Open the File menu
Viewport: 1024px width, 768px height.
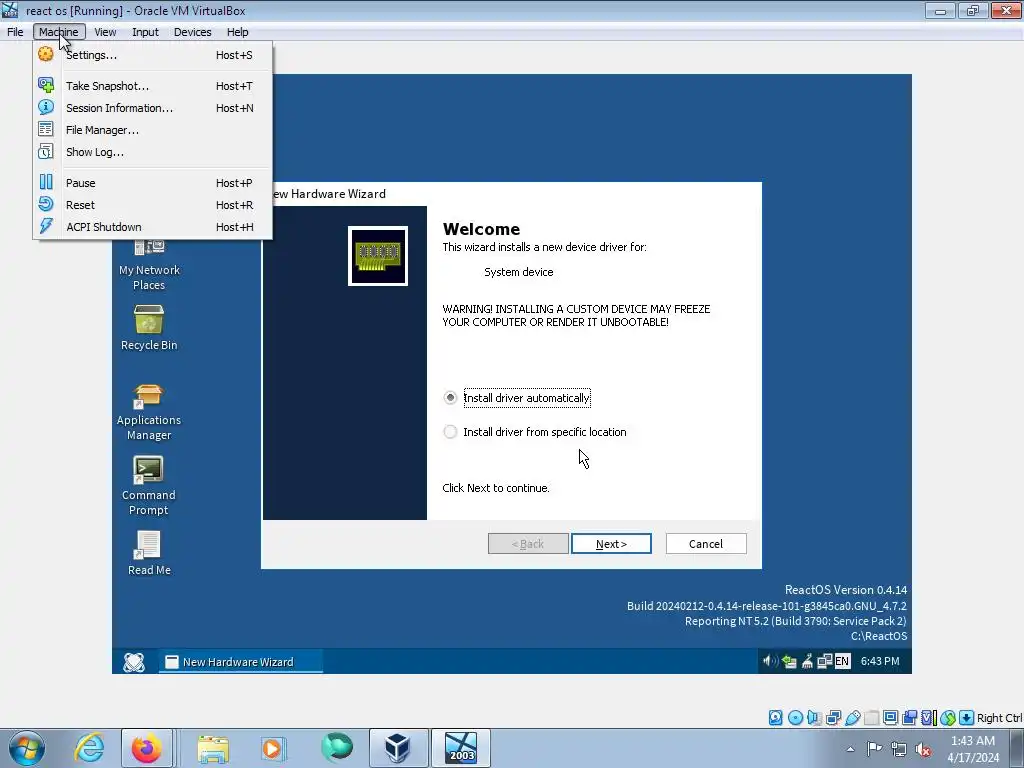coord(15,32)
